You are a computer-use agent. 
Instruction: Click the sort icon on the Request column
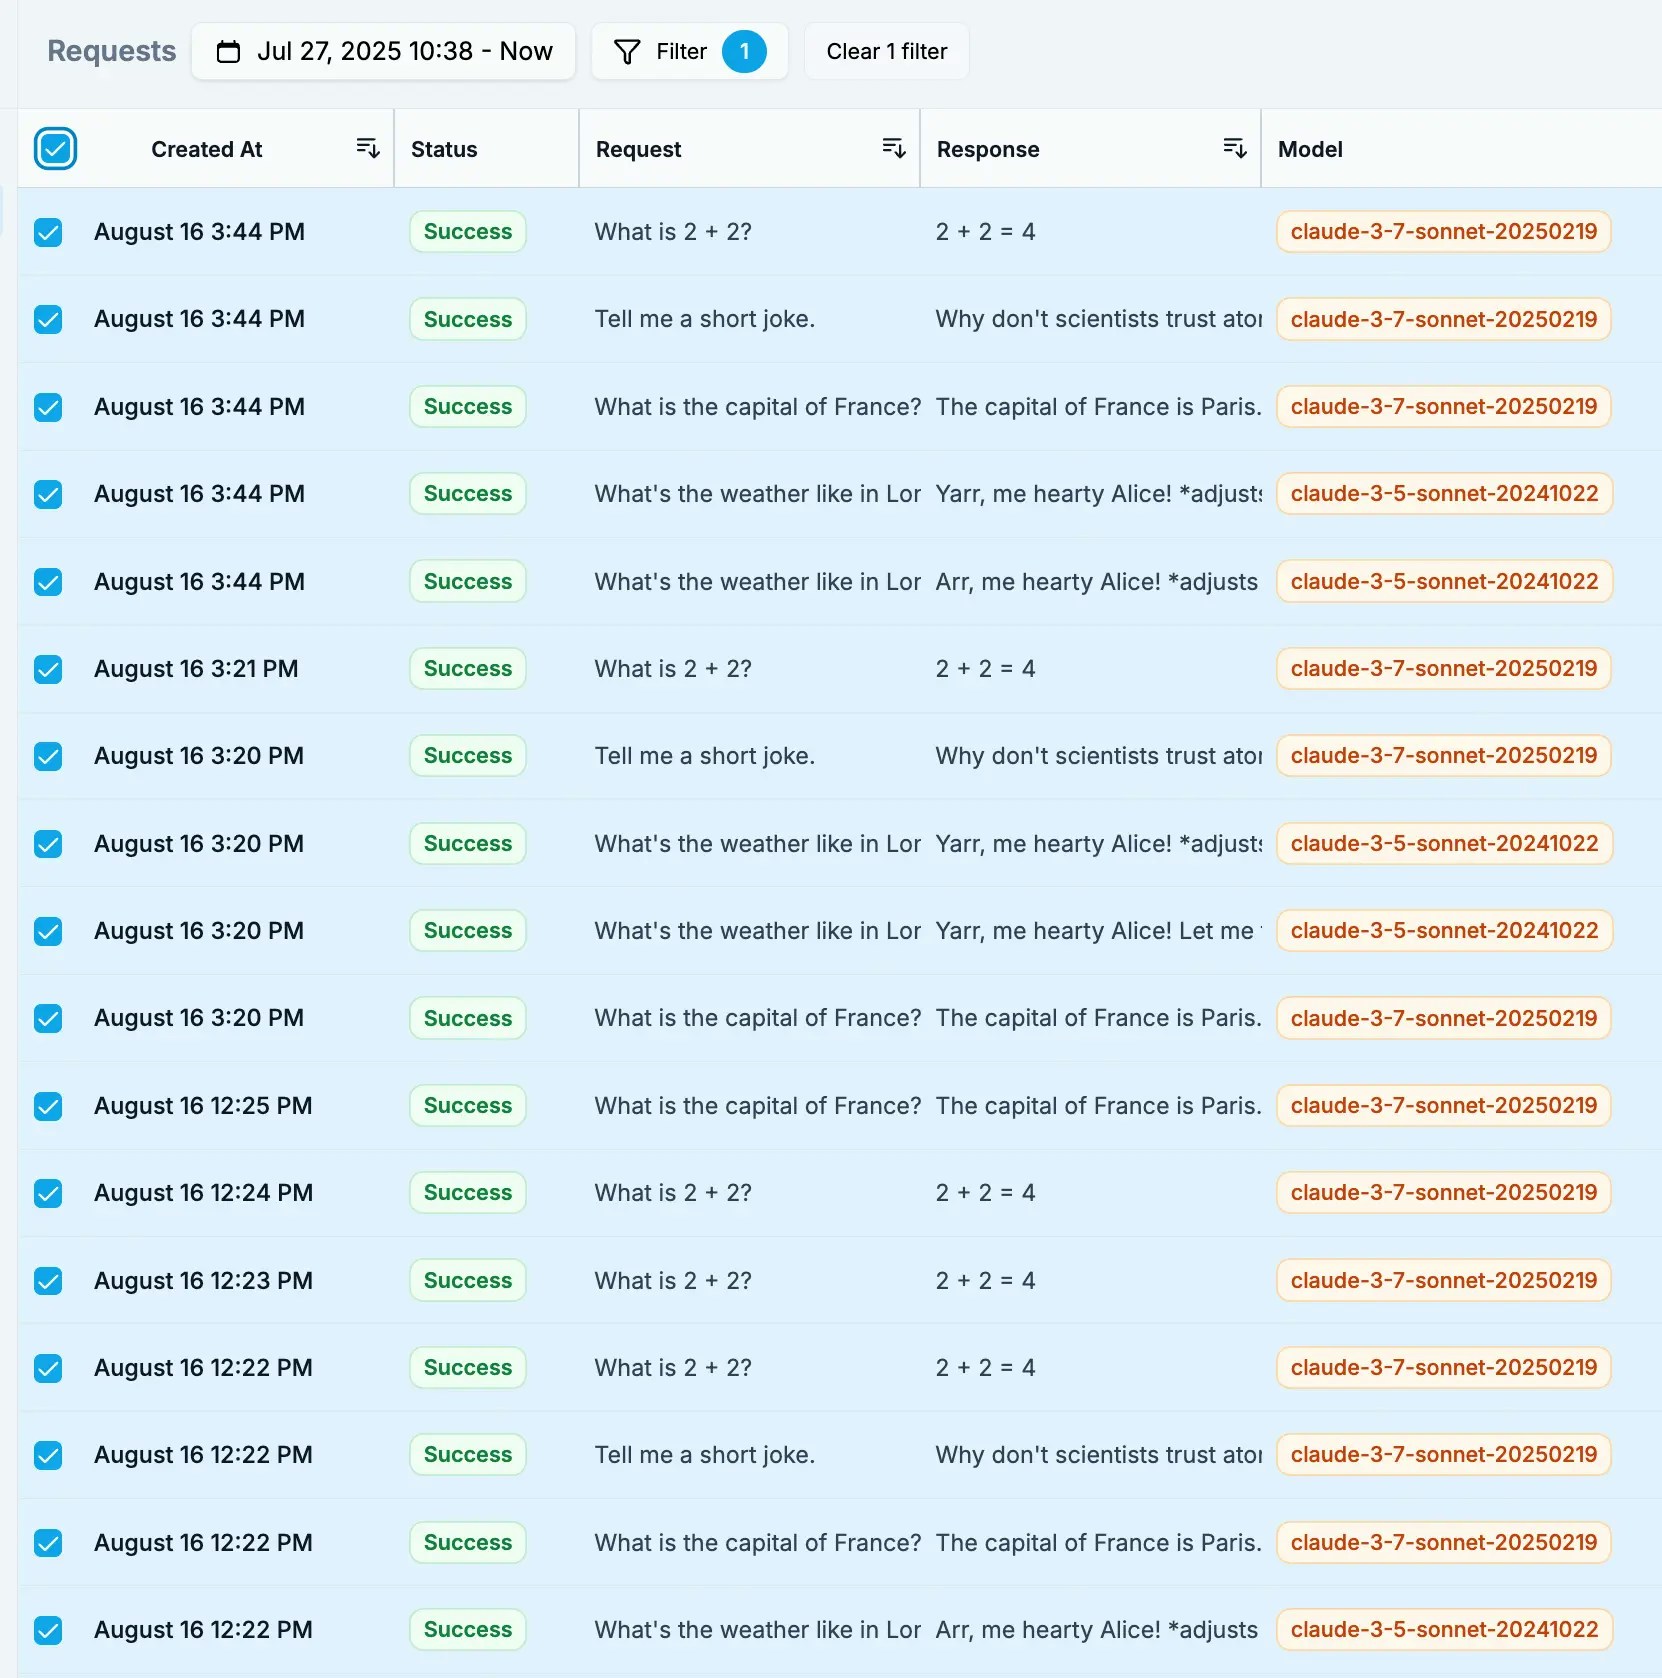click(x=894, y=147)
